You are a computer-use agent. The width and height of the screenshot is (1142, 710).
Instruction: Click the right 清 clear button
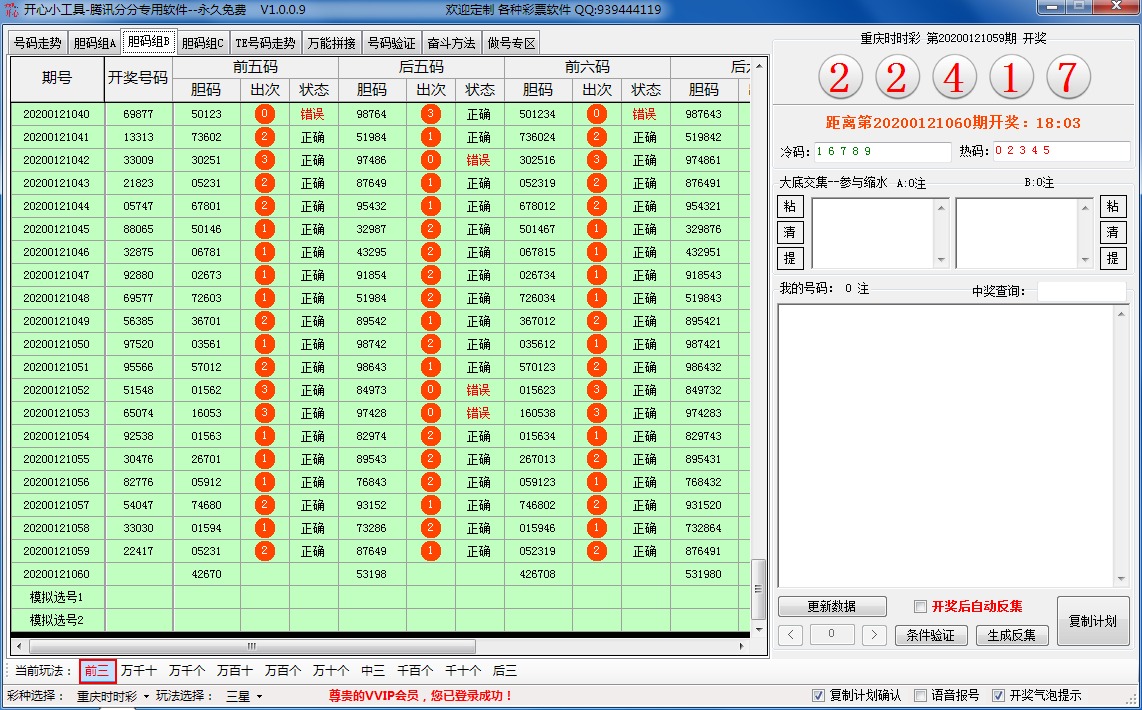click(x=1112, y=232)
